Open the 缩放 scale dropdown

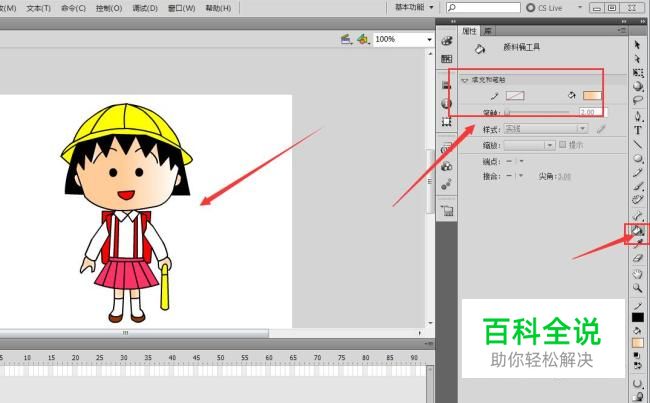click(529, 145)
